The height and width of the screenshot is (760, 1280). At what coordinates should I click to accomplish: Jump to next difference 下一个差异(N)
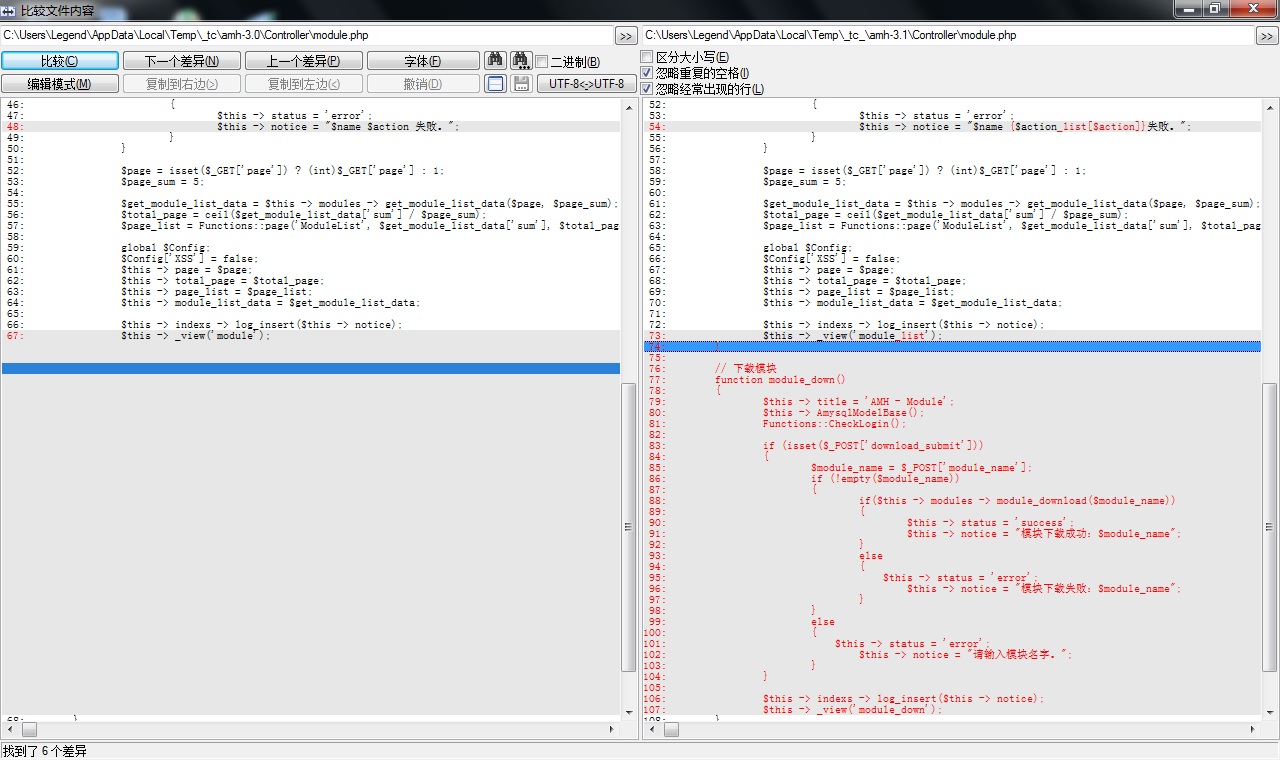(182, 61)
